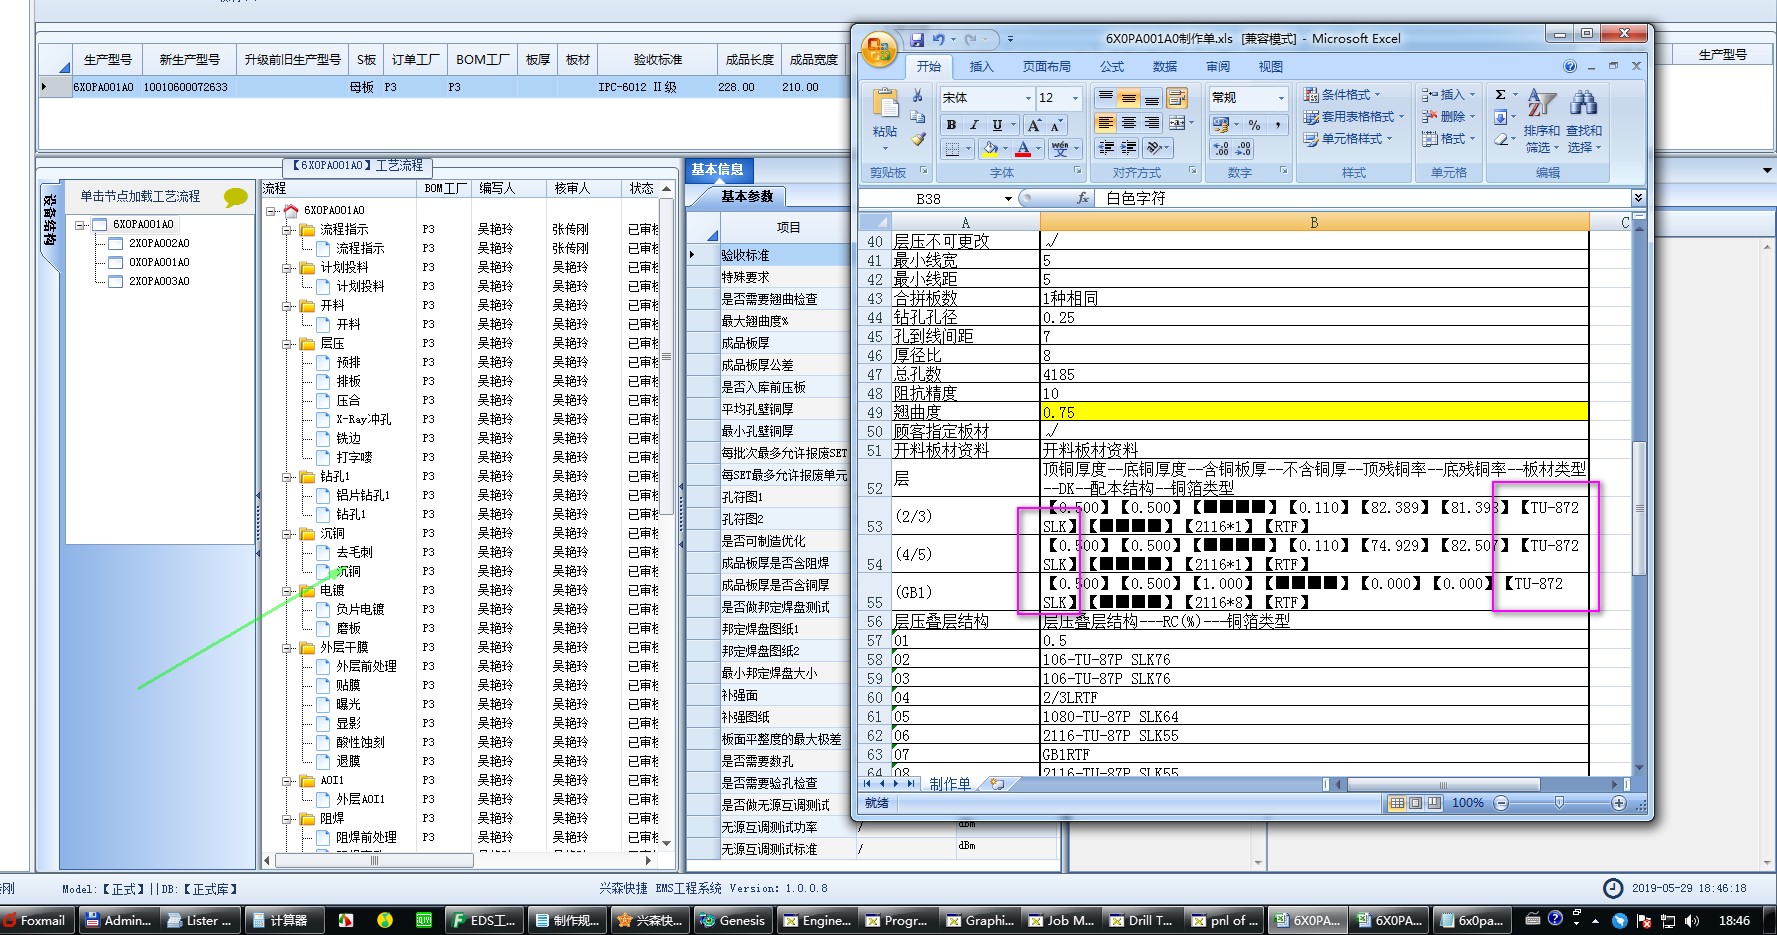Image resolution: width=1777 pixels, height=935 pixels.
Task: Increase decimal places in number group
Action: pos(1221,149)
